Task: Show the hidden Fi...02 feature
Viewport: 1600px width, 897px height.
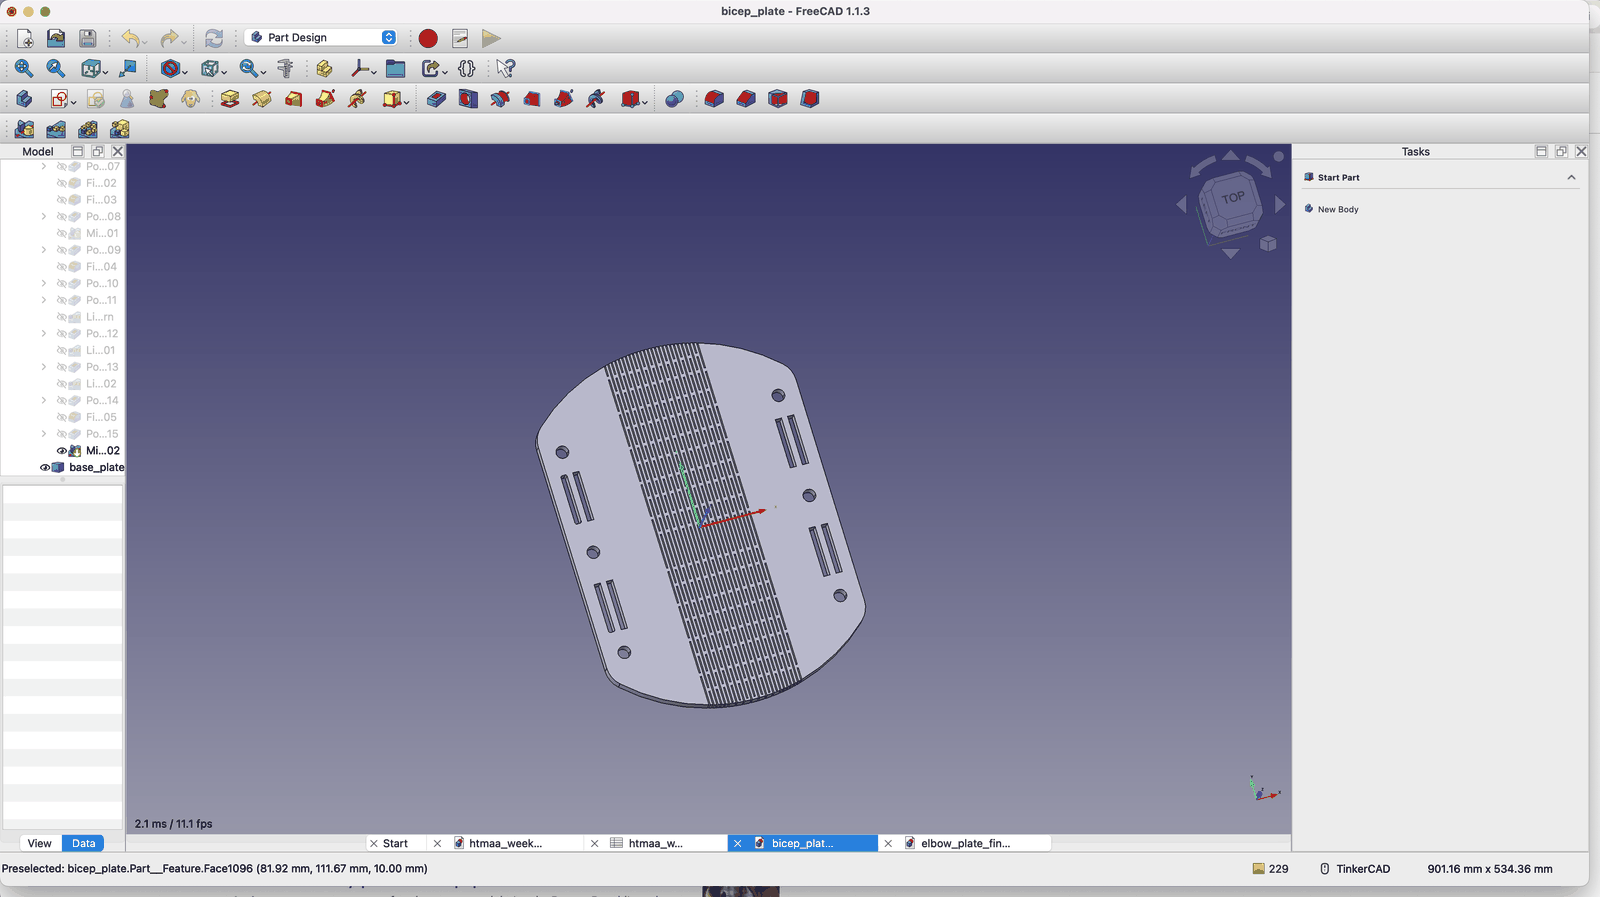Action: pos(61,183)
